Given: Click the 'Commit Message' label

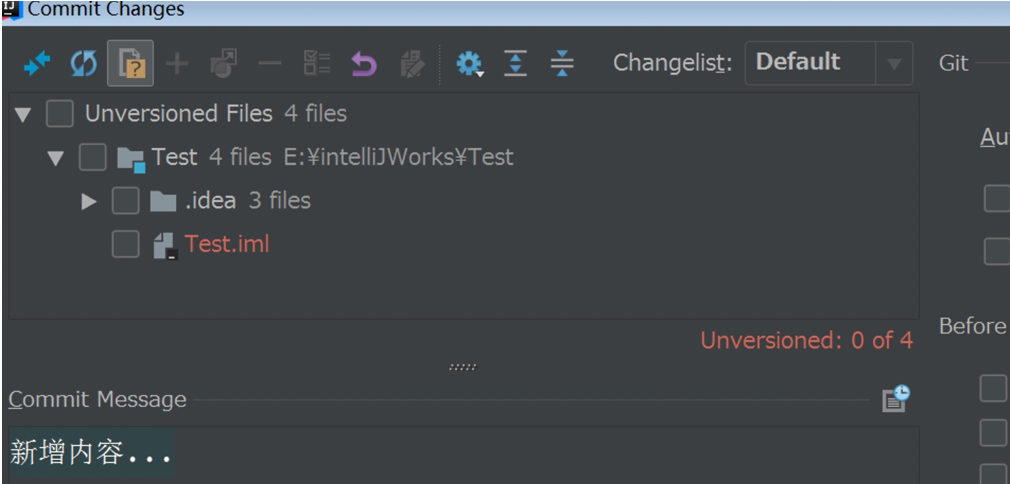Looking at the screenshot, I should (x=97, y=400).
